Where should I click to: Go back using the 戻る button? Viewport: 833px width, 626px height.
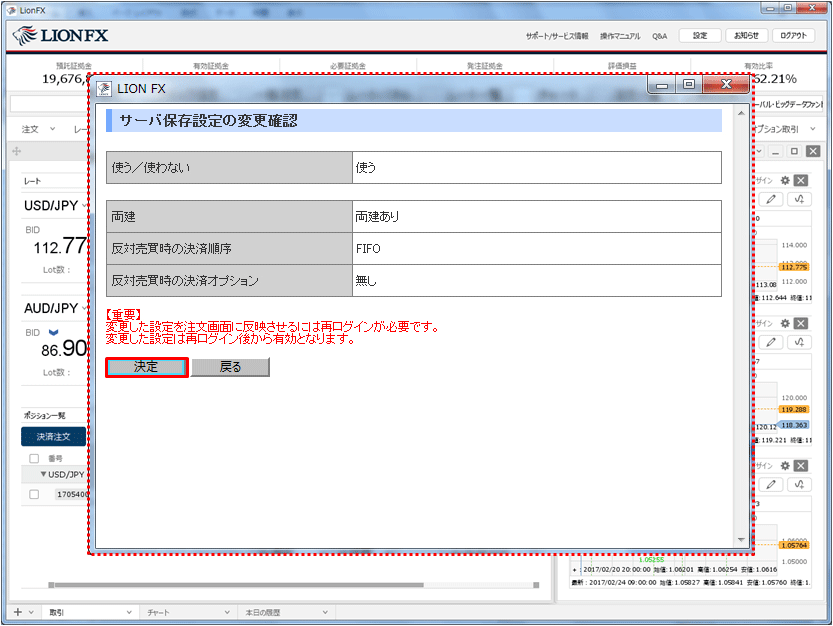point(230,367)
